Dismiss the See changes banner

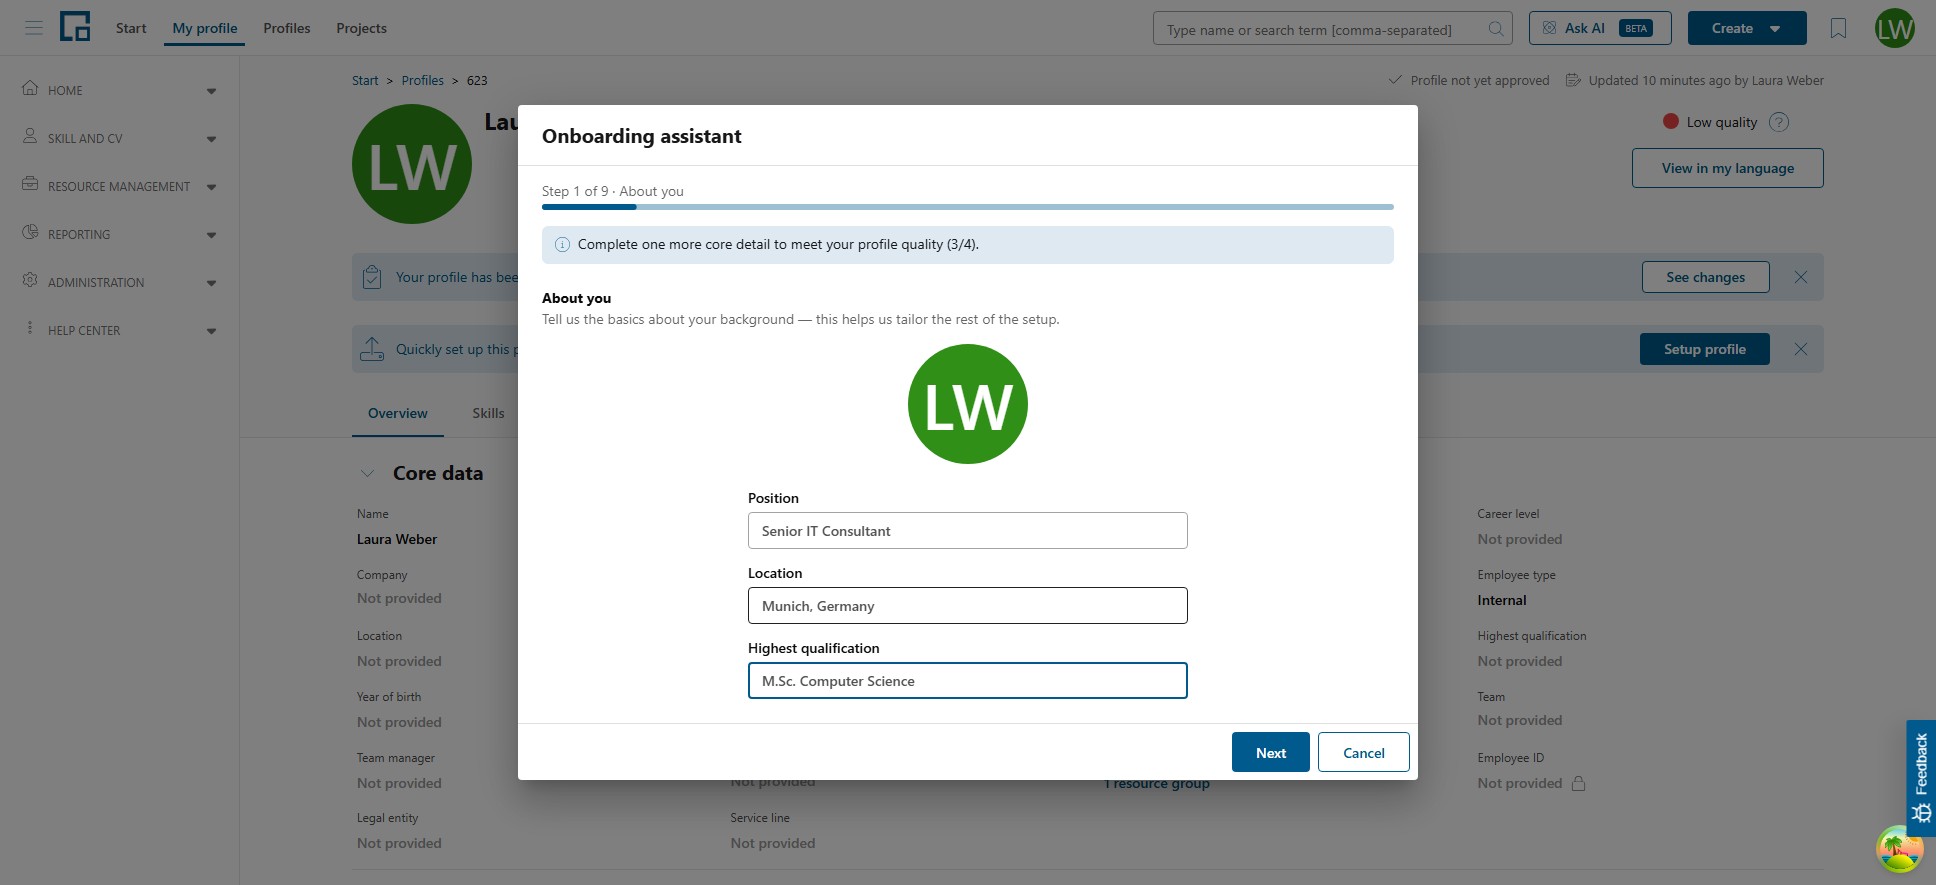click(1801, 277)
